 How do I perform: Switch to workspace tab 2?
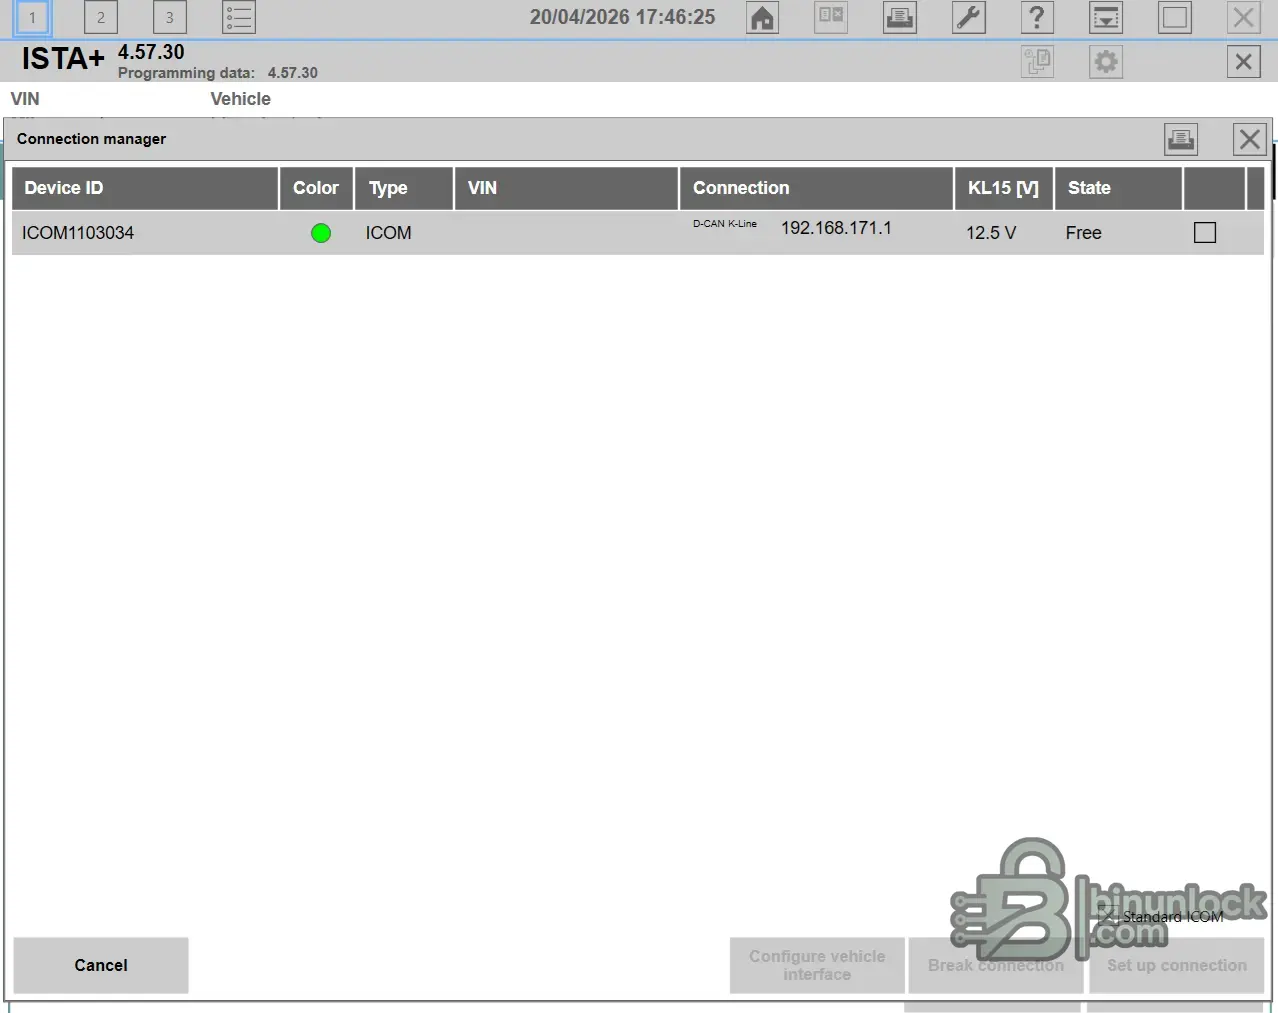100,17
